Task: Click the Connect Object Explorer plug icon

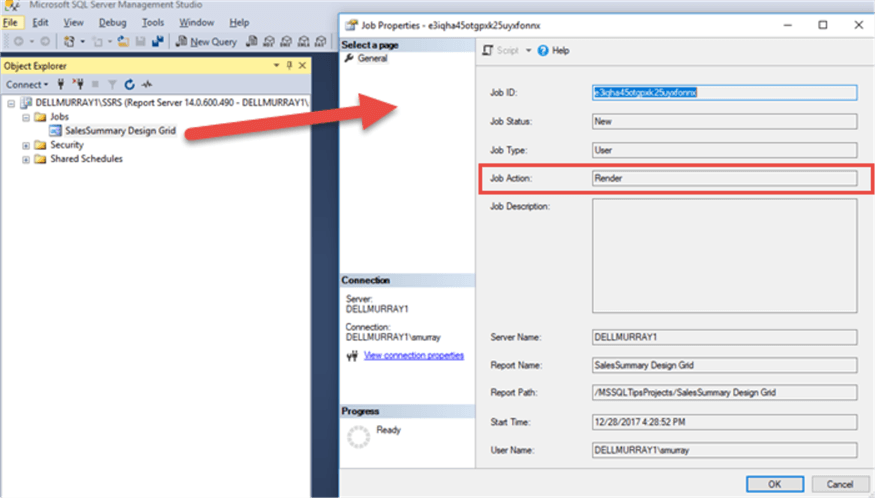Action: point(61,84)
